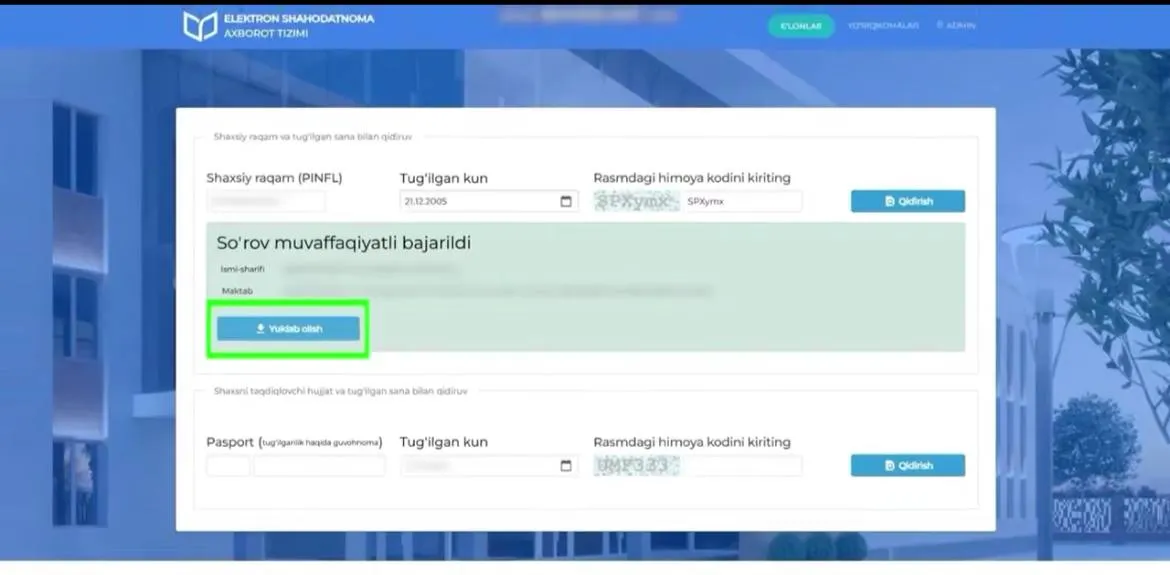Click the E'LONLAR nav pill button
Image resolution: width=1170 pixels, height=575 pixels.
pyautogui.click(x=801, y=26)
